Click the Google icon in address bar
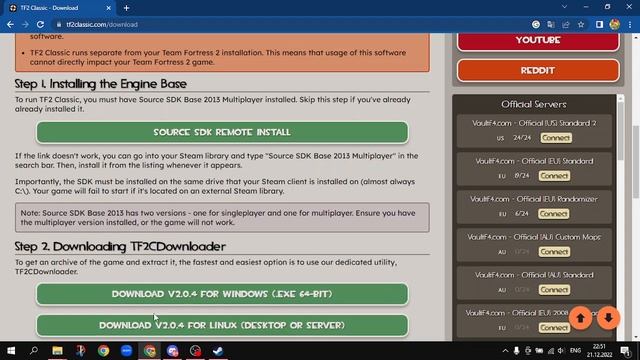Viewport: 640px width, 360px height. tap(536, 24)
